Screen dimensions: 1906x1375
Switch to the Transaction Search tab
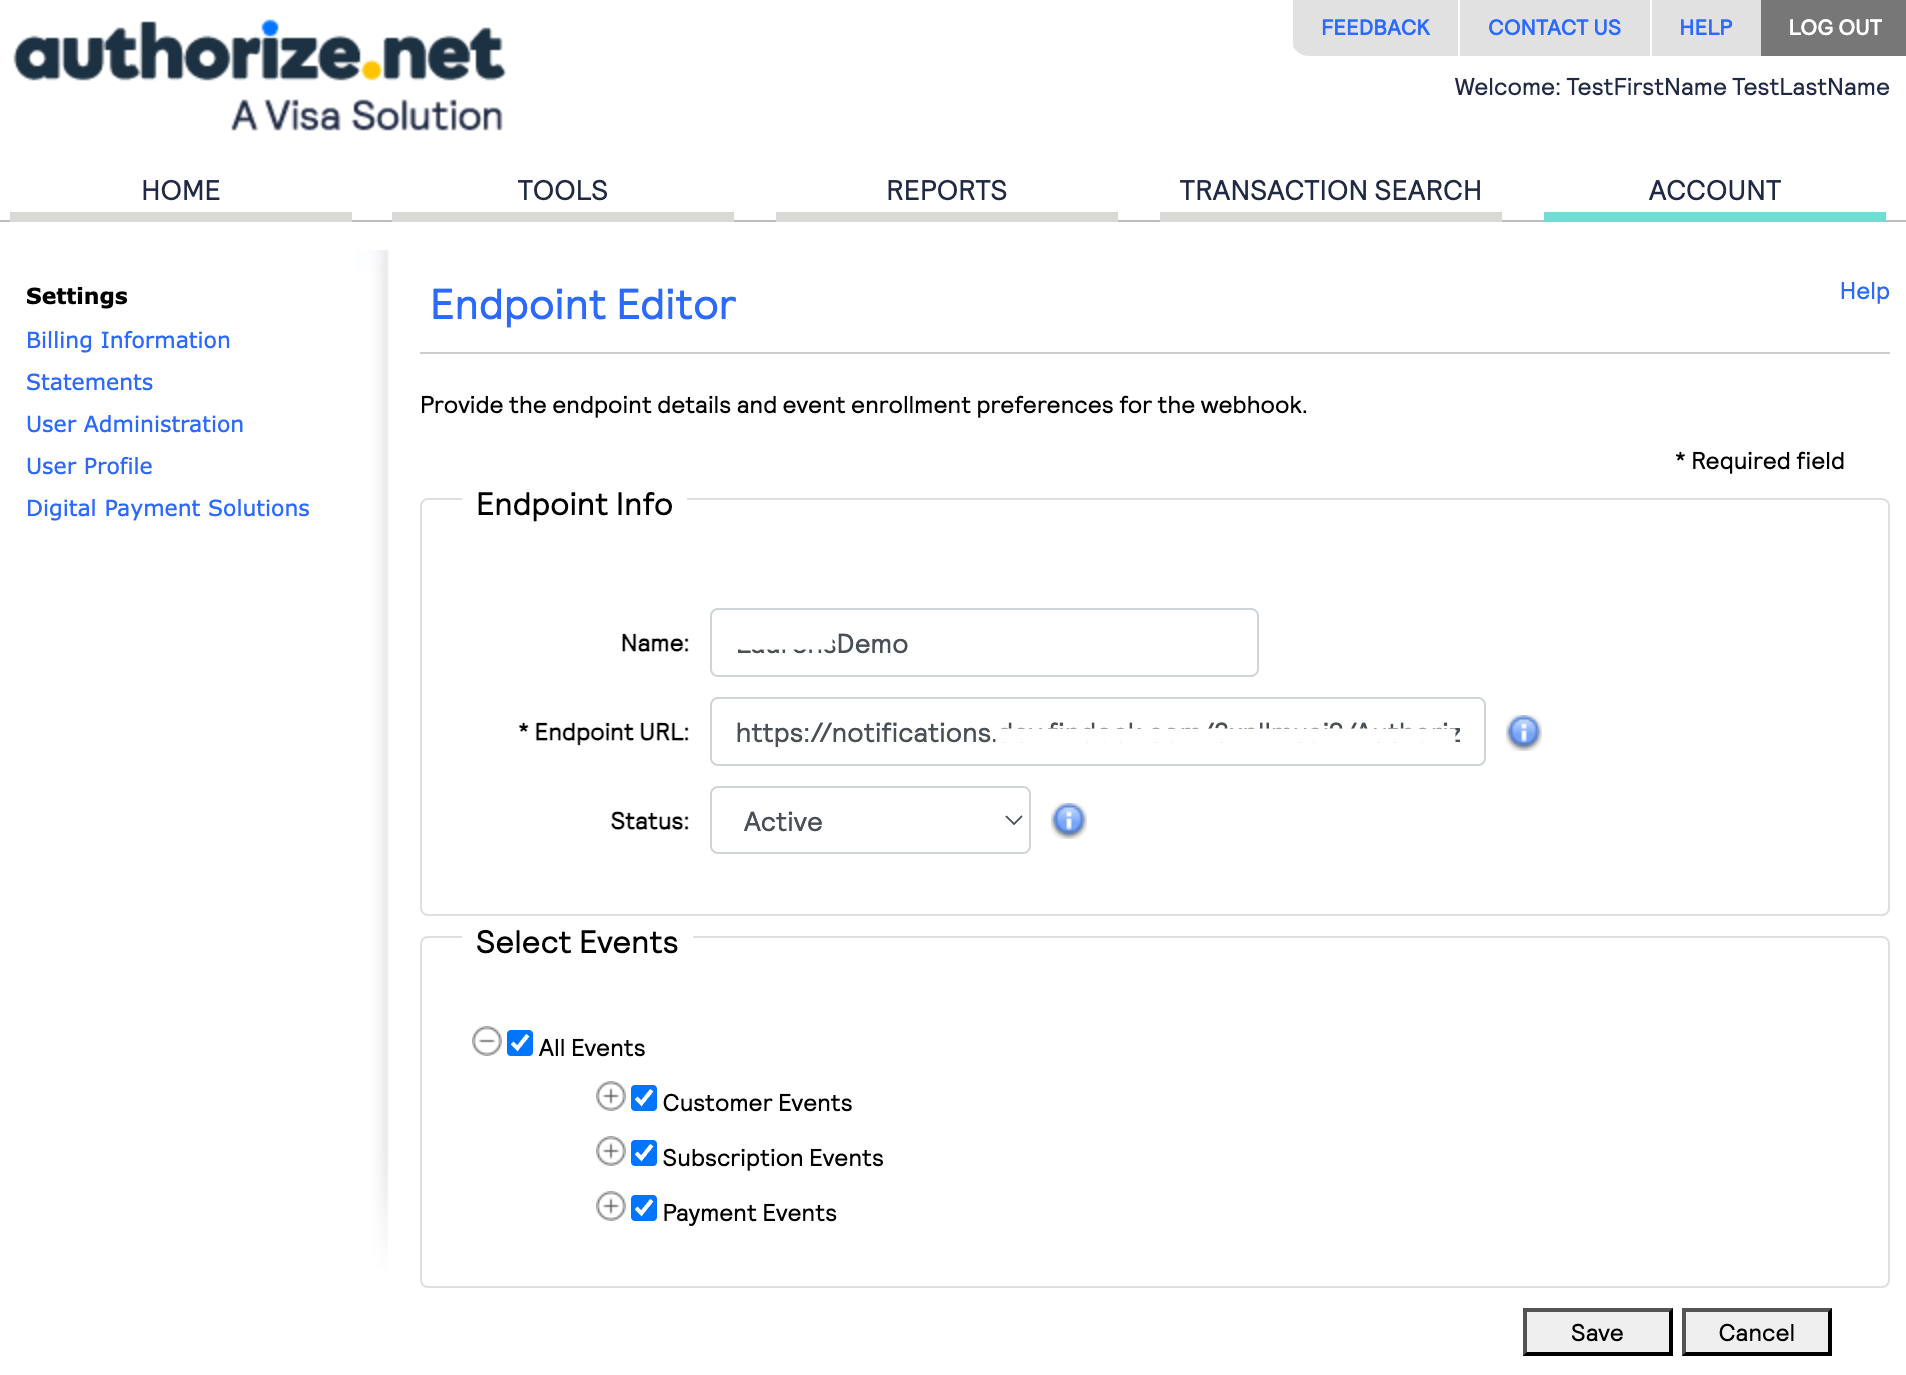[x=1330, y=190]
